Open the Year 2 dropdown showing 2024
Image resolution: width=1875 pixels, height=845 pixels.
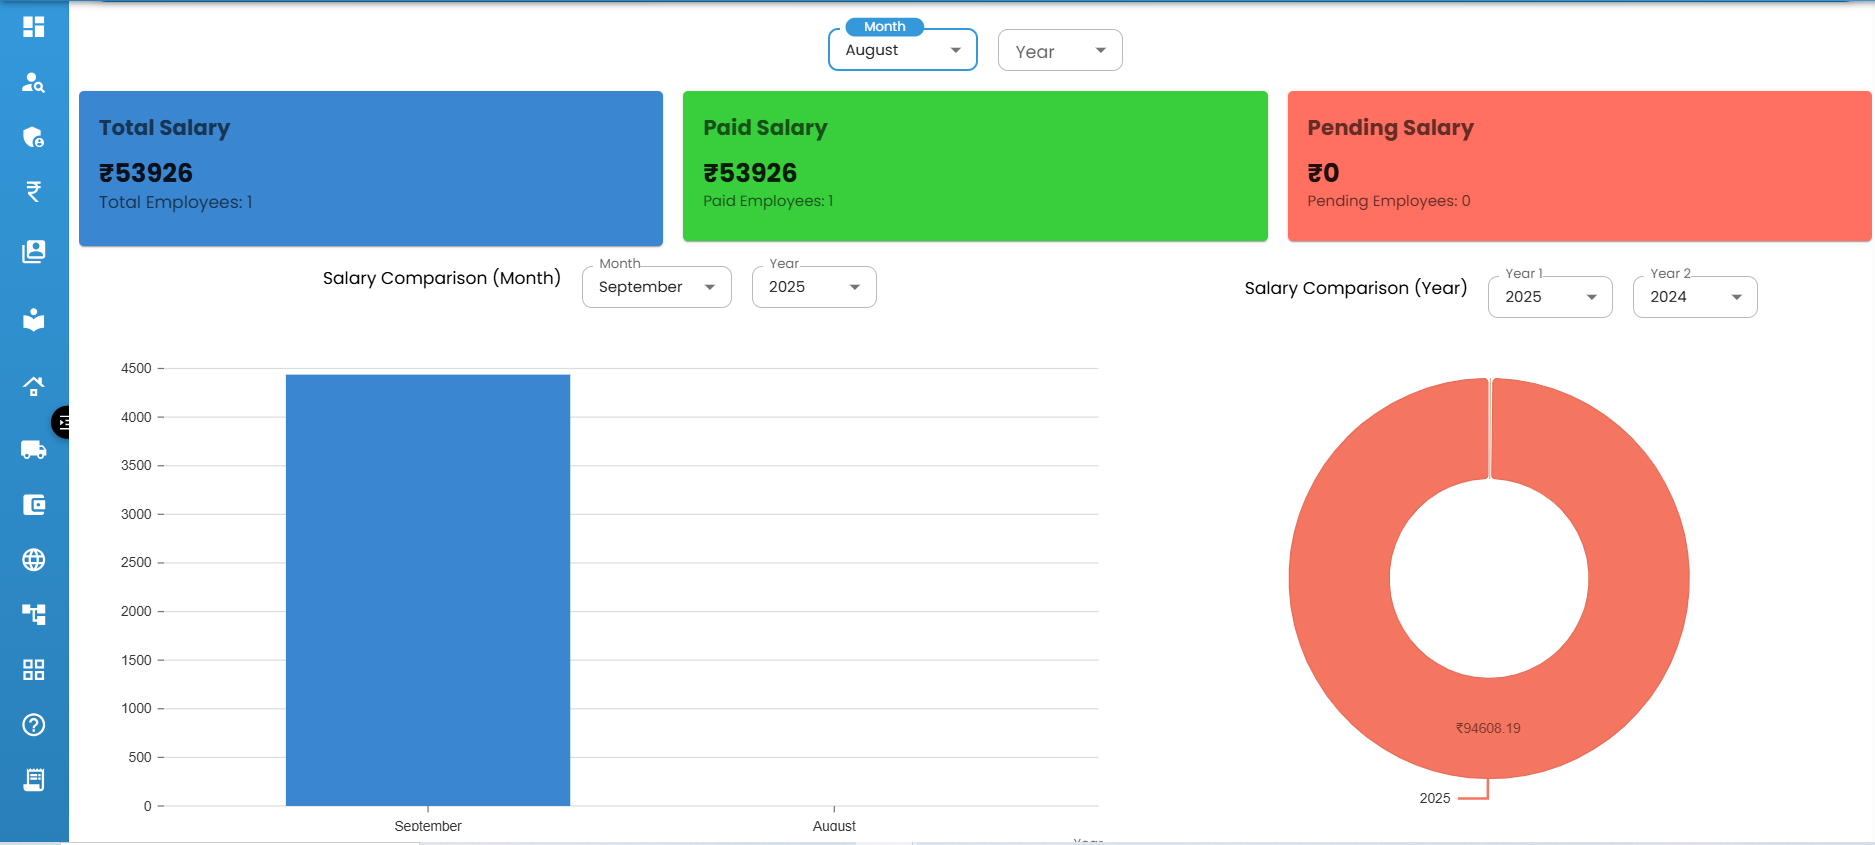coord(1694,298)
